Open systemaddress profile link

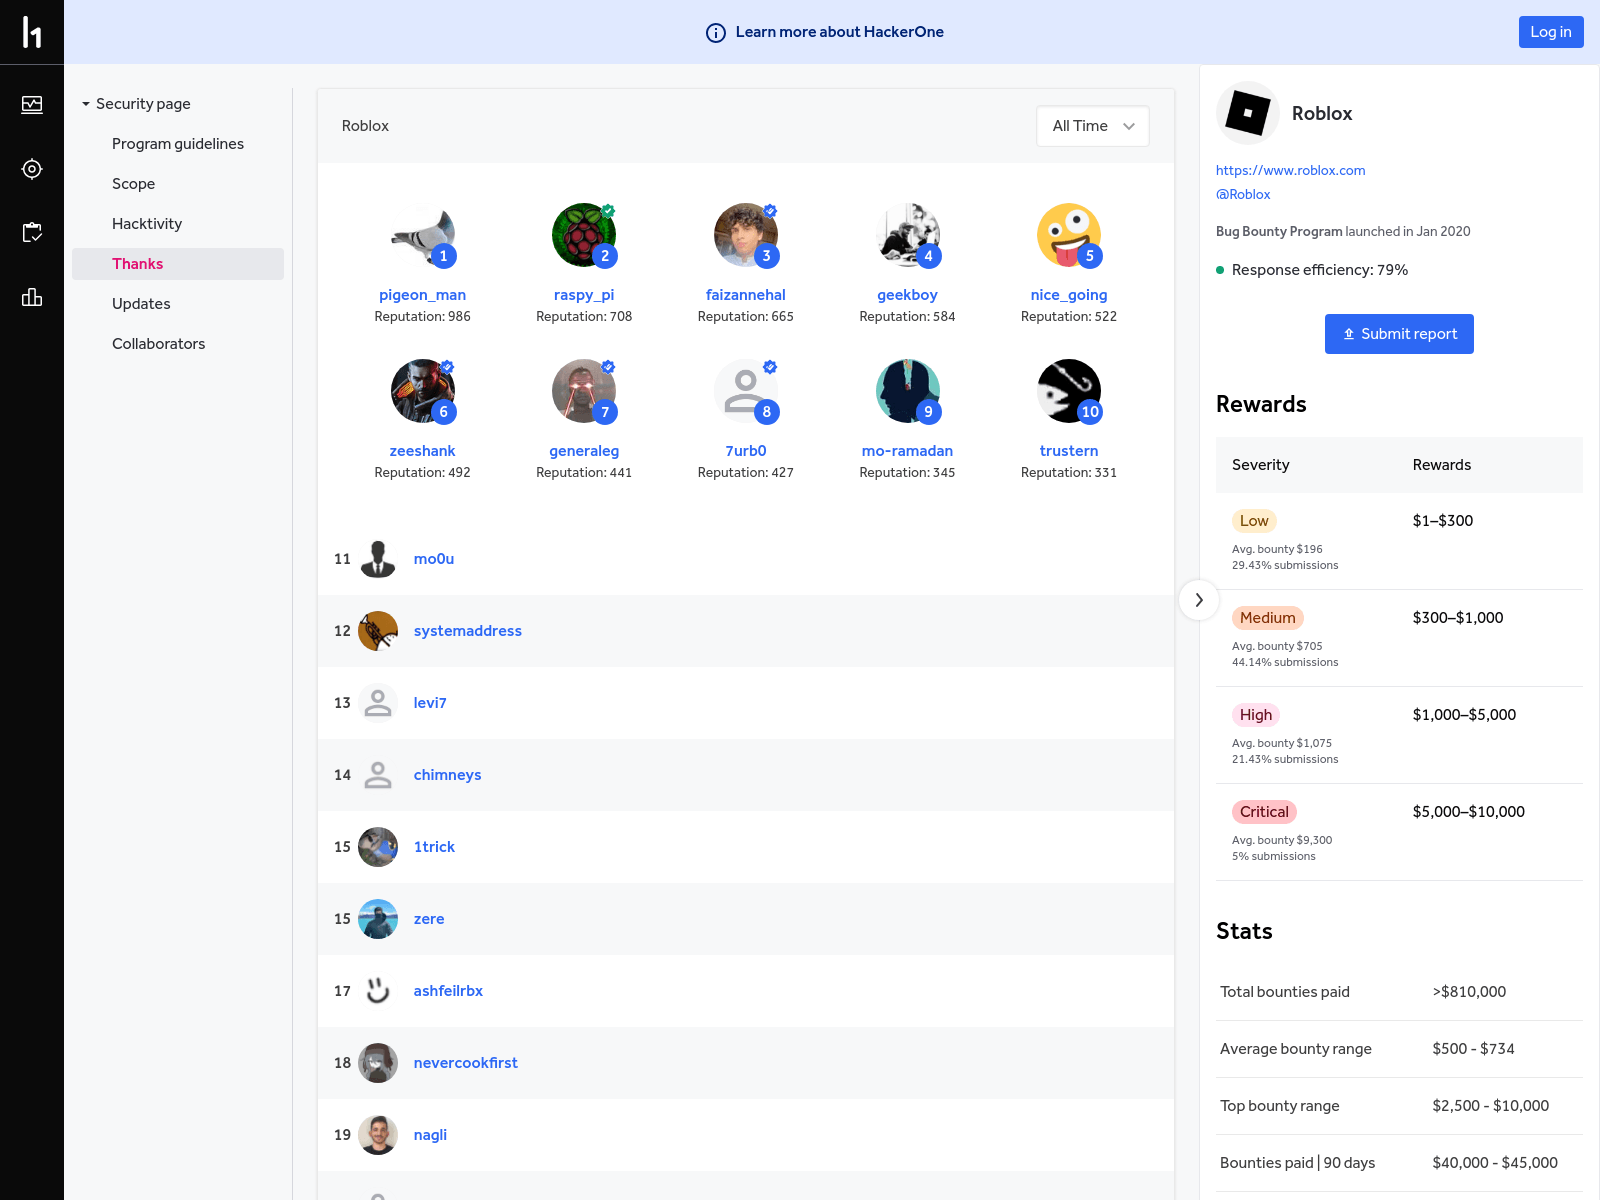[468, 631]
